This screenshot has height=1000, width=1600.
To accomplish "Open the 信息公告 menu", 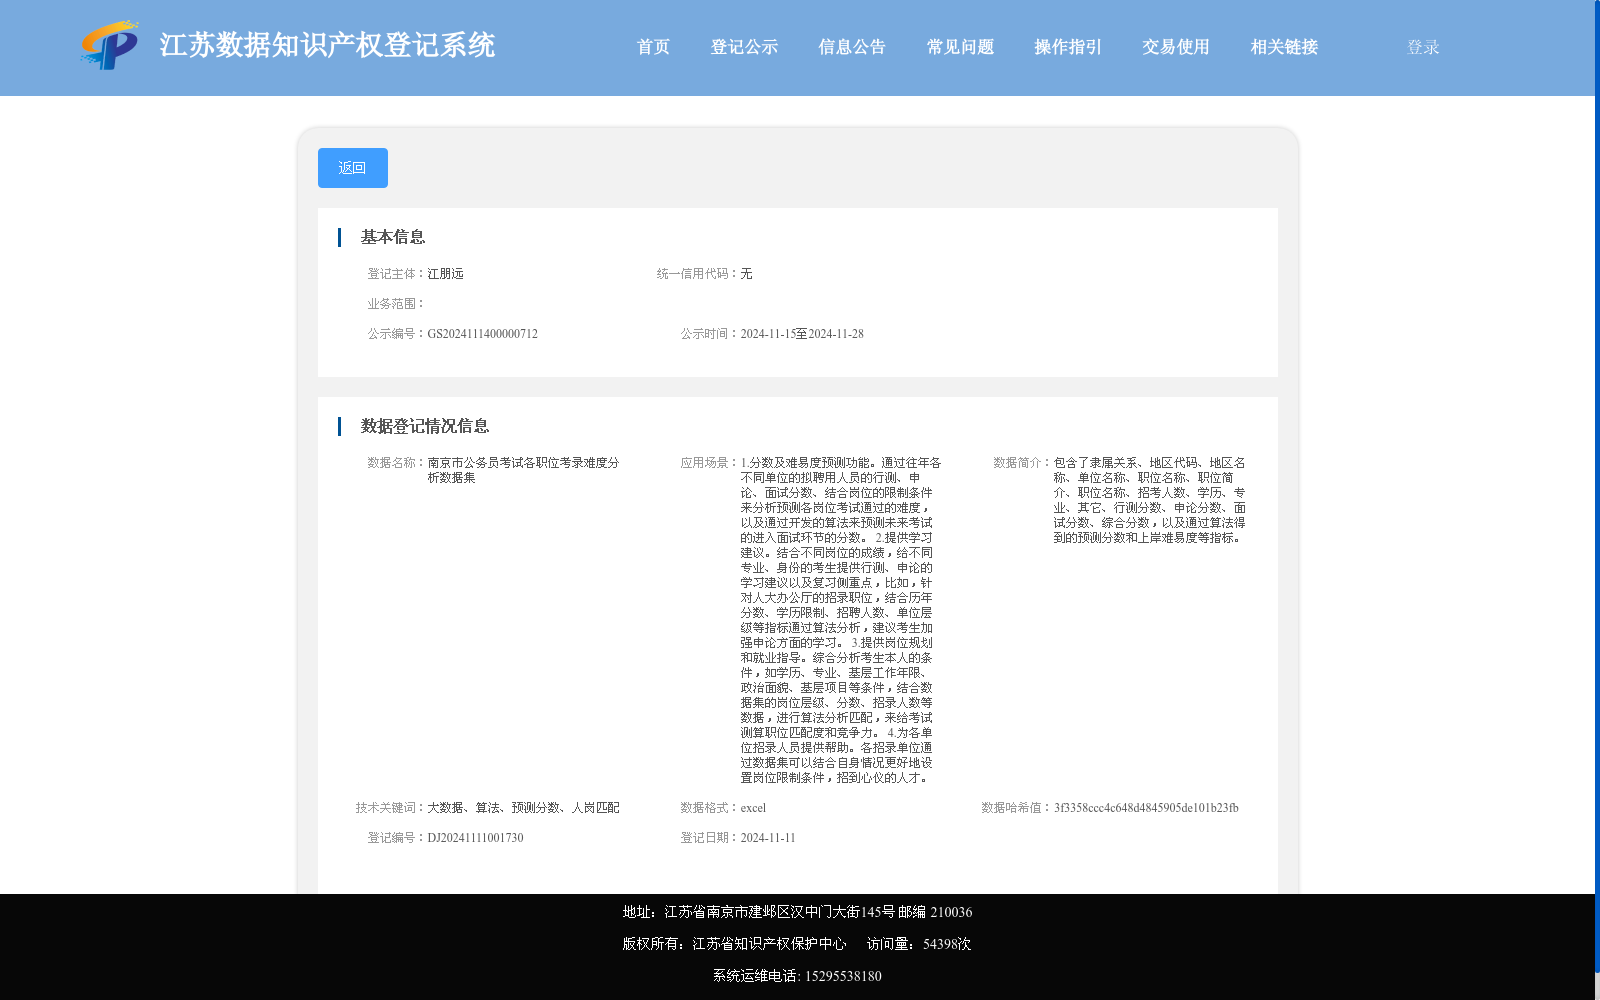I will (x=852, y=47).
